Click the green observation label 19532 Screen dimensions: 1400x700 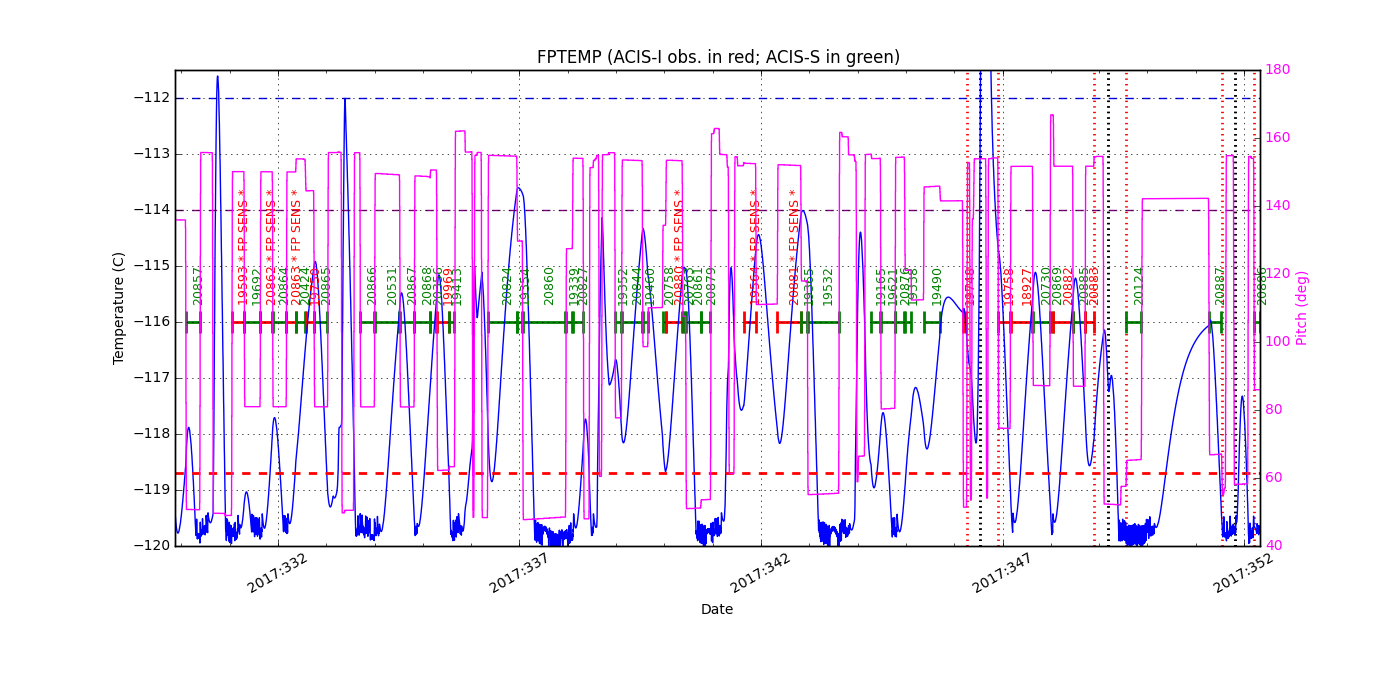[x=828, y=287]
